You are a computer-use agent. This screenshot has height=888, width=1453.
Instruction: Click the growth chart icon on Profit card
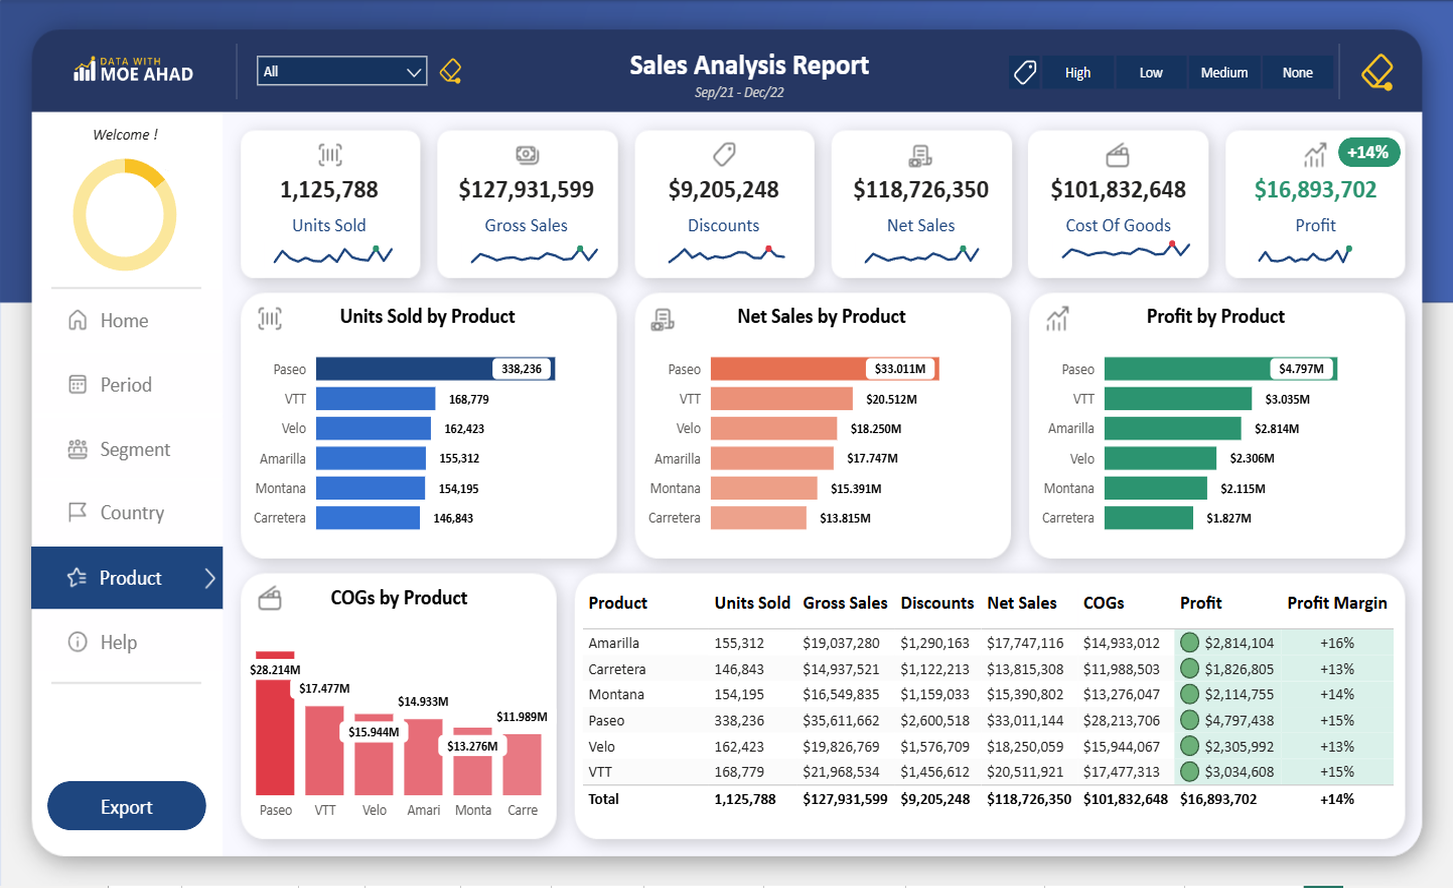pyautogui.click(x=1314, y=155)
